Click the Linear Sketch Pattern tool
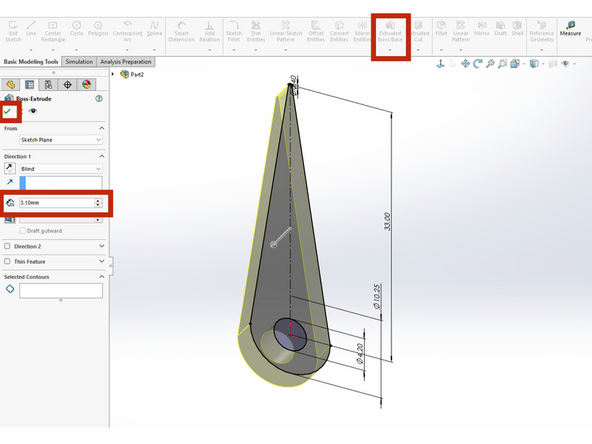This screenshot has width=592, height=444. (286, 31)
